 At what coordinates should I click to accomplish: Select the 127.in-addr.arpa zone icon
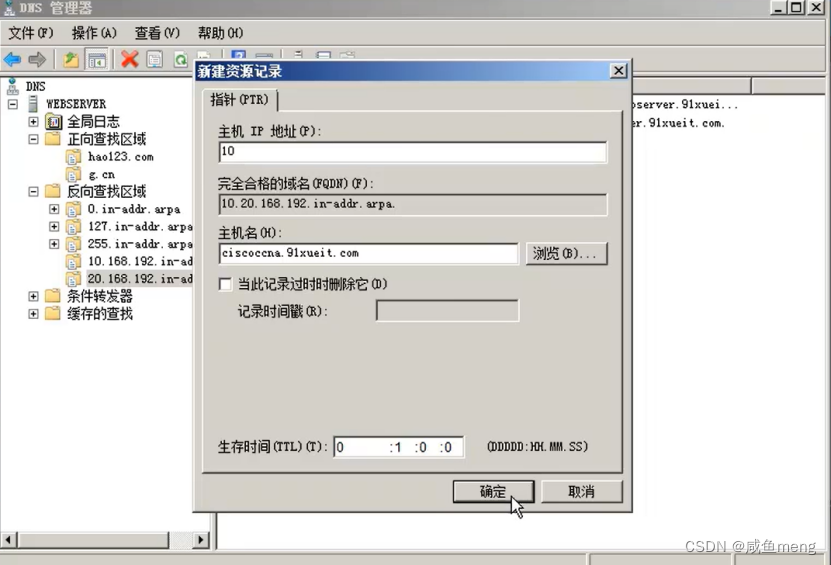coord(73,227)
